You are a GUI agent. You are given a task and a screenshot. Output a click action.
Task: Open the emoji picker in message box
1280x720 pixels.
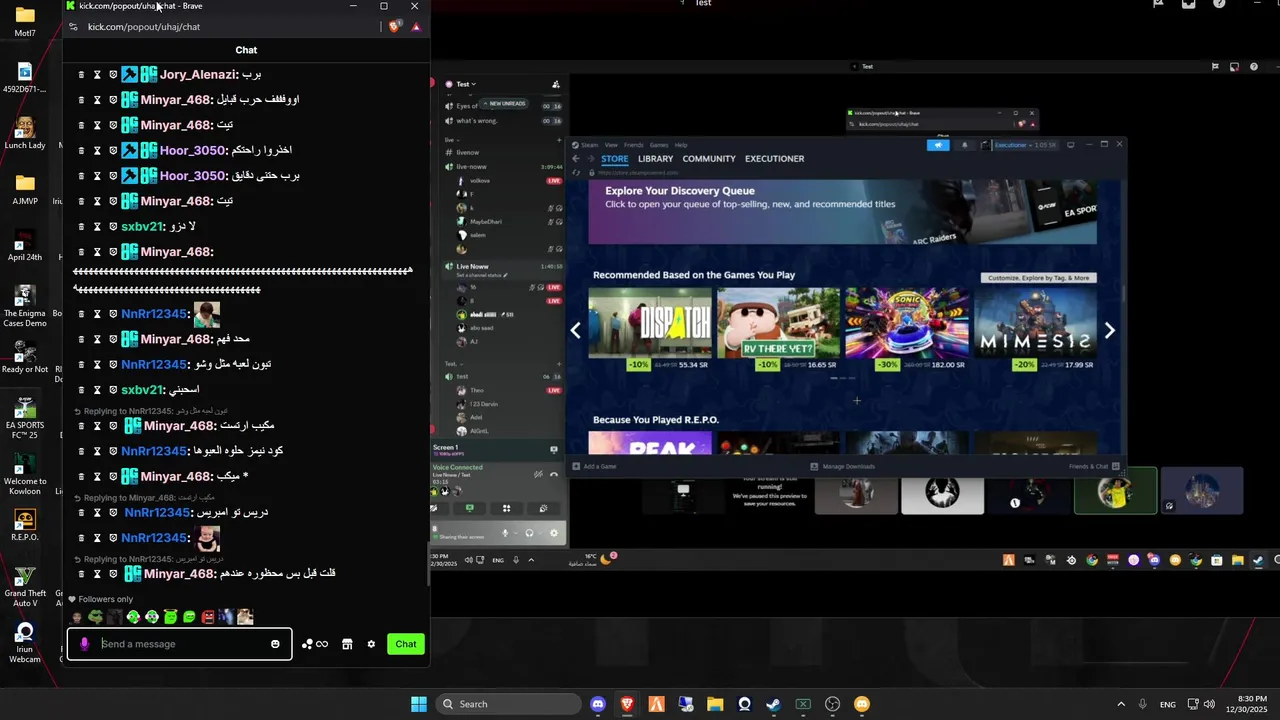pos(275,644)
